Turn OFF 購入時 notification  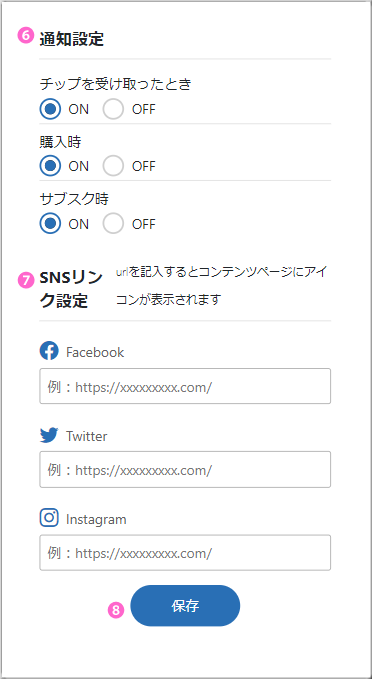point(113,166)
